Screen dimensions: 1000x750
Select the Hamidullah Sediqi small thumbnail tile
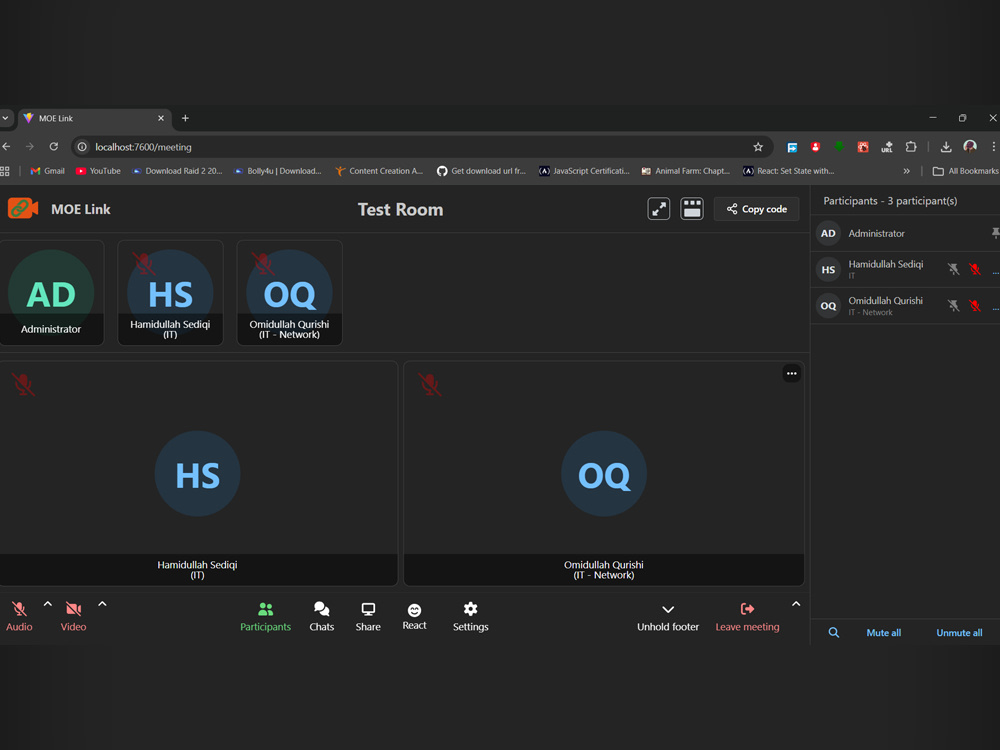pos(170,293)
